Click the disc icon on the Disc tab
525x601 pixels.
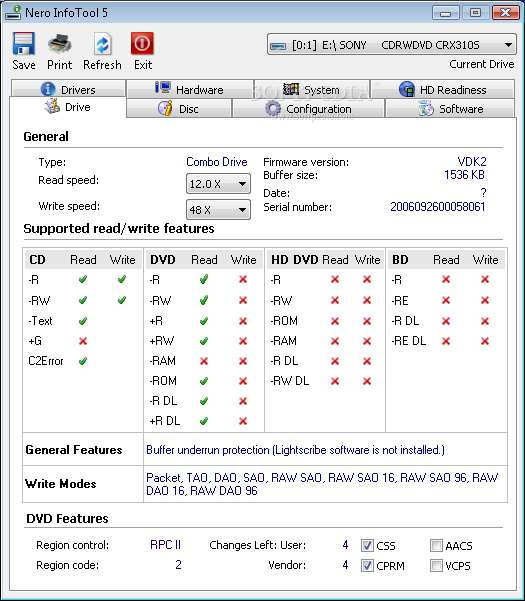click(165, 108)
